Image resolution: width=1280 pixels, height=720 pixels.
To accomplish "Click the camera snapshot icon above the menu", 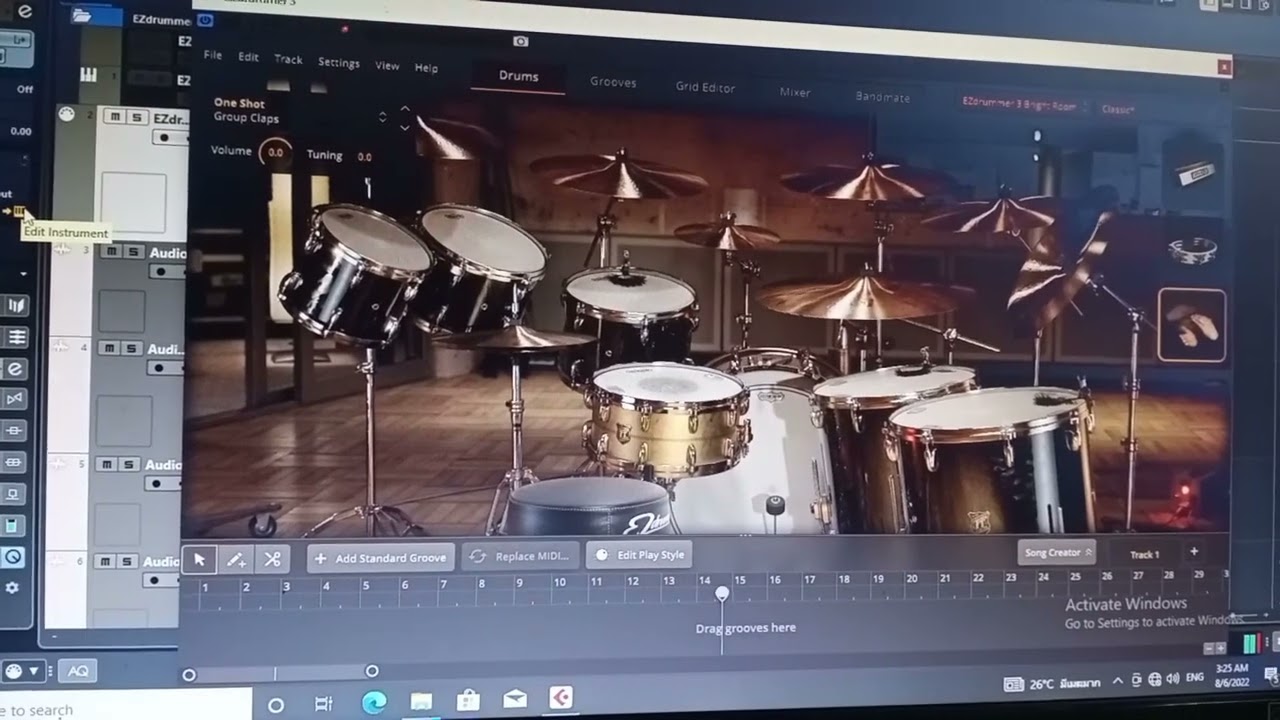I will click(x=520, y=41).
